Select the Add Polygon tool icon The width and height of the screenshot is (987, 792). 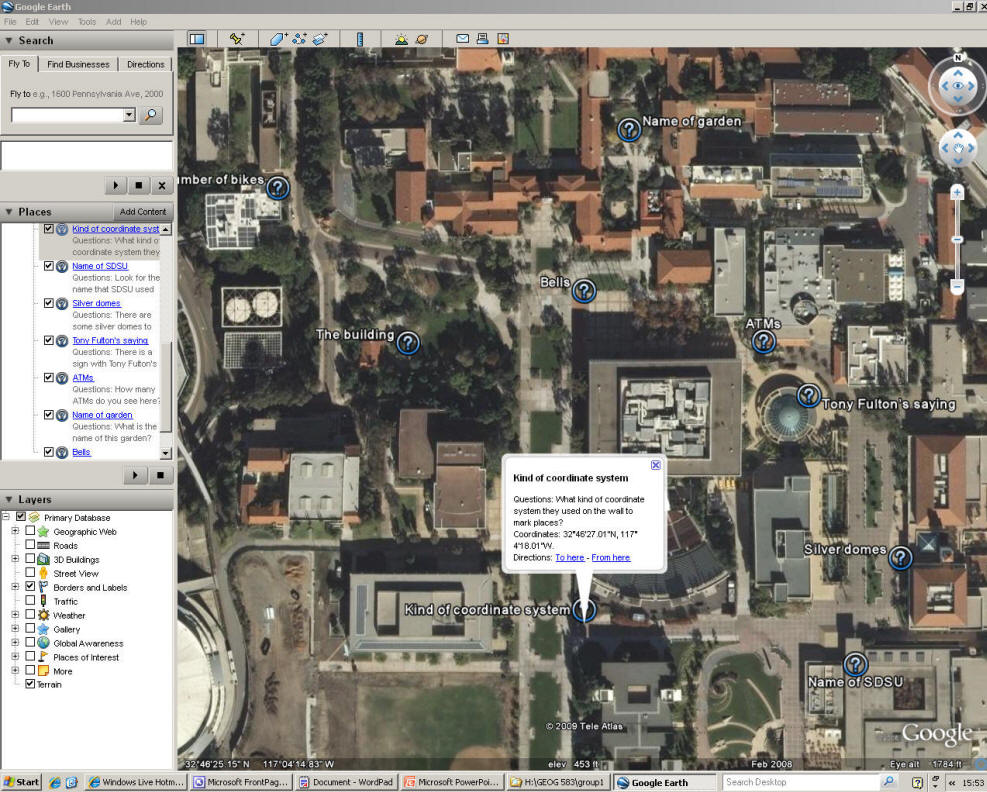278,39
